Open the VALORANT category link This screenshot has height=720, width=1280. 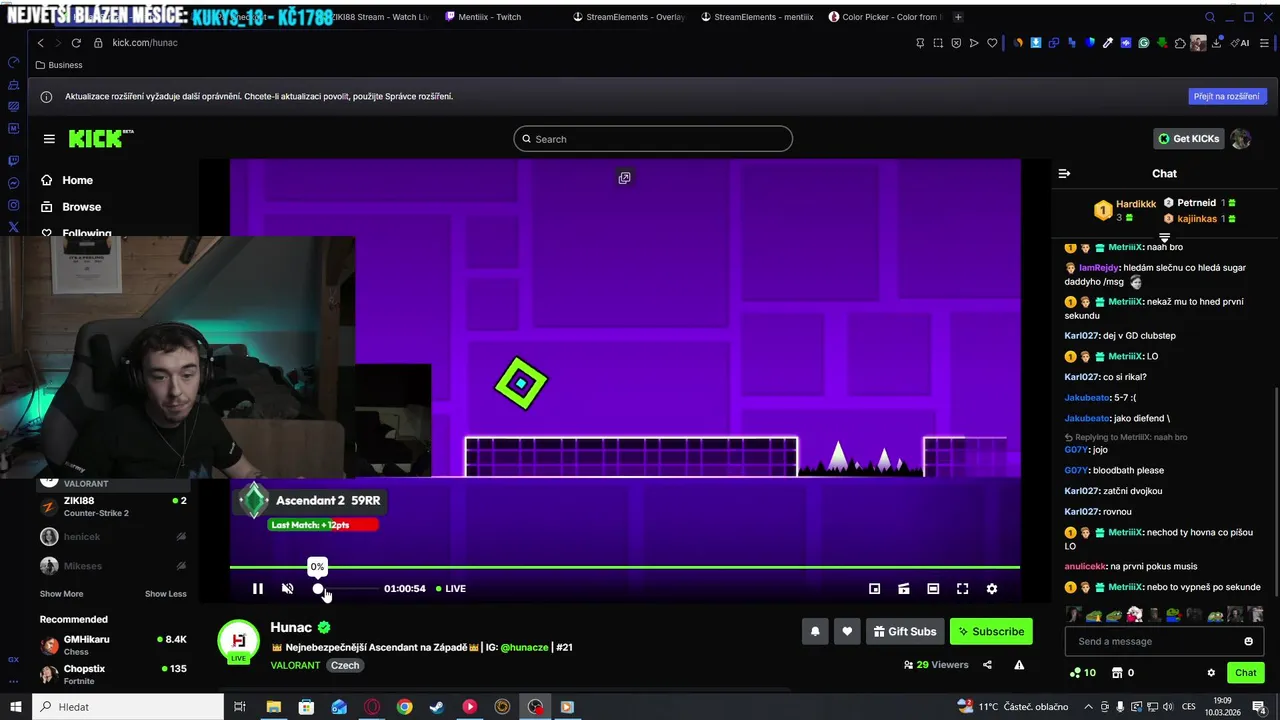[x=295, y=665]
